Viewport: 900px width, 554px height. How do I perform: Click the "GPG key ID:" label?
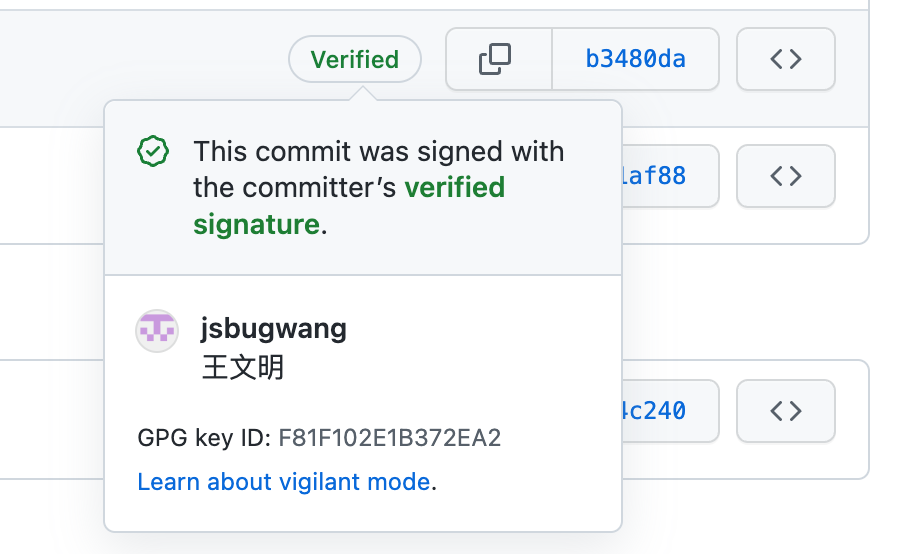204,438
